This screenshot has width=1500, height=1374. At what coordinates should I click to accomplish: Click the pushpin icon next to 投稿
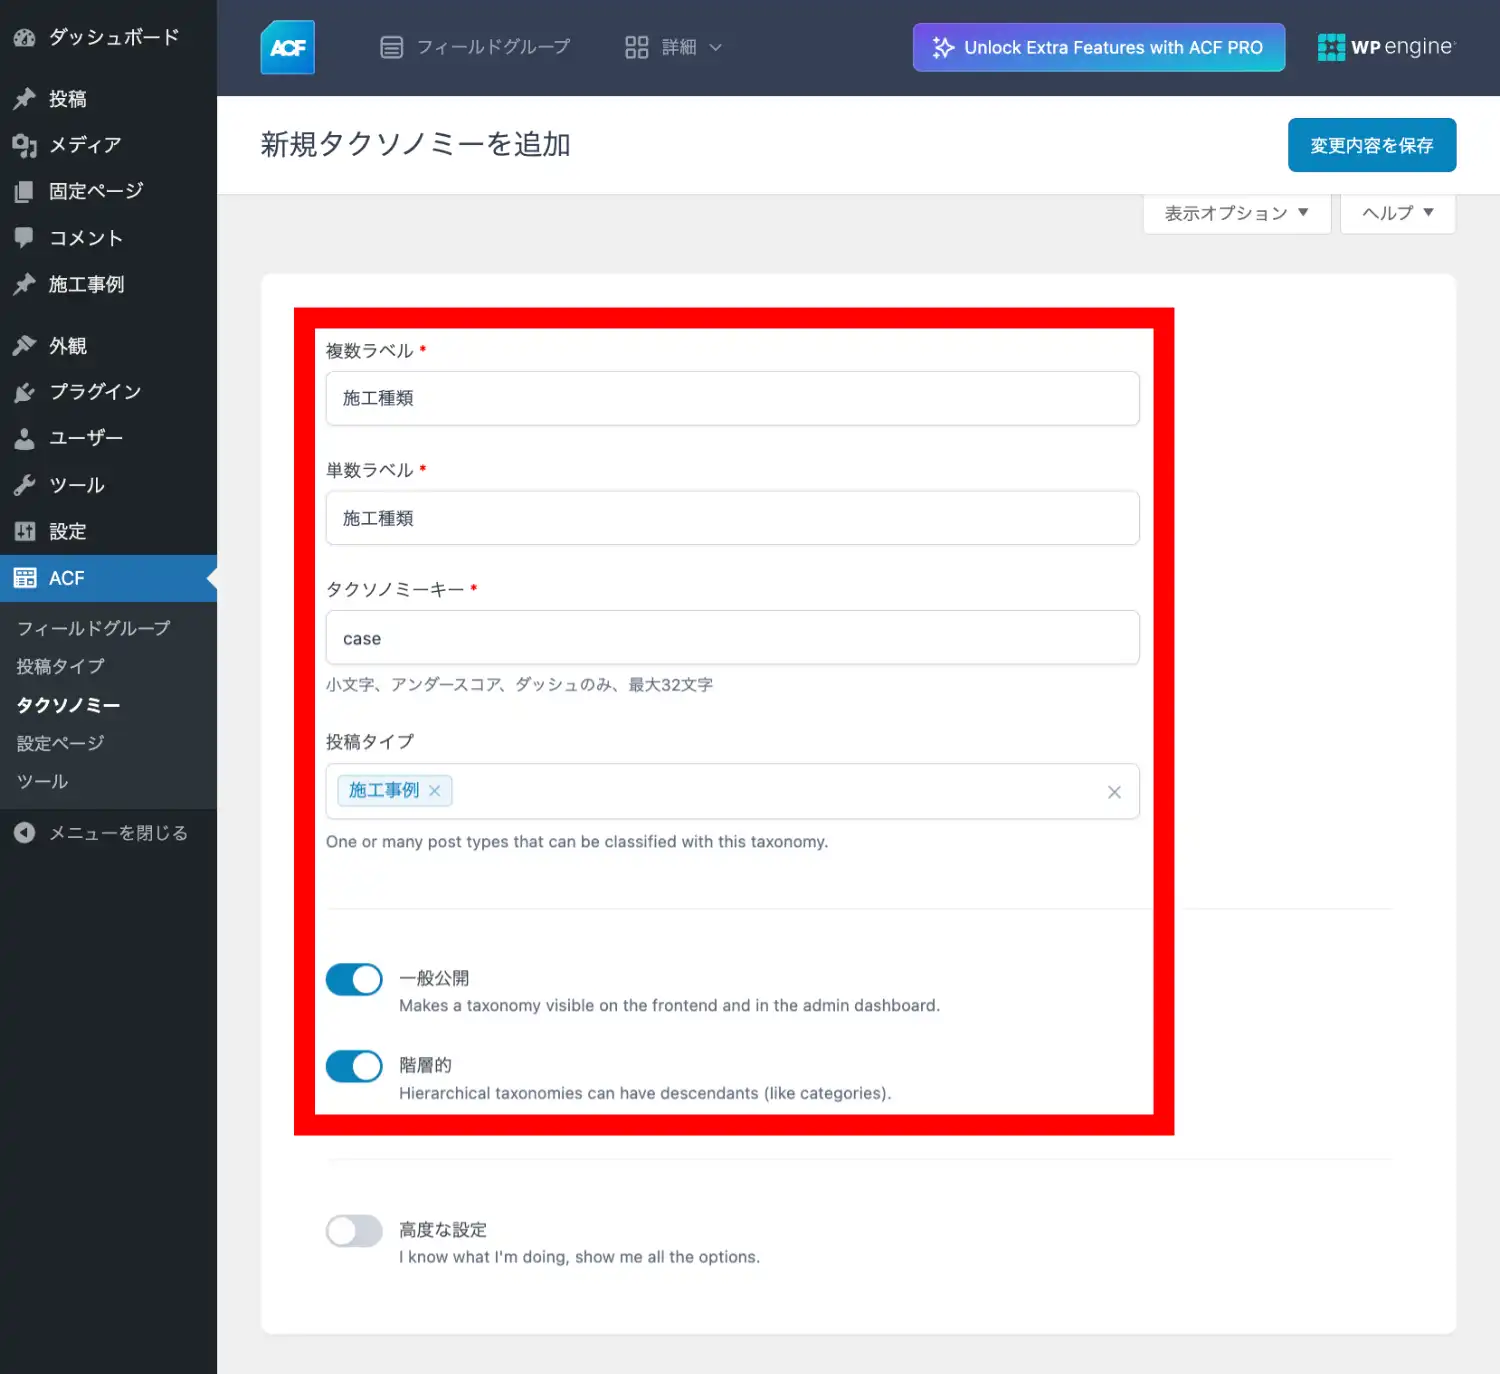(25, 99)
